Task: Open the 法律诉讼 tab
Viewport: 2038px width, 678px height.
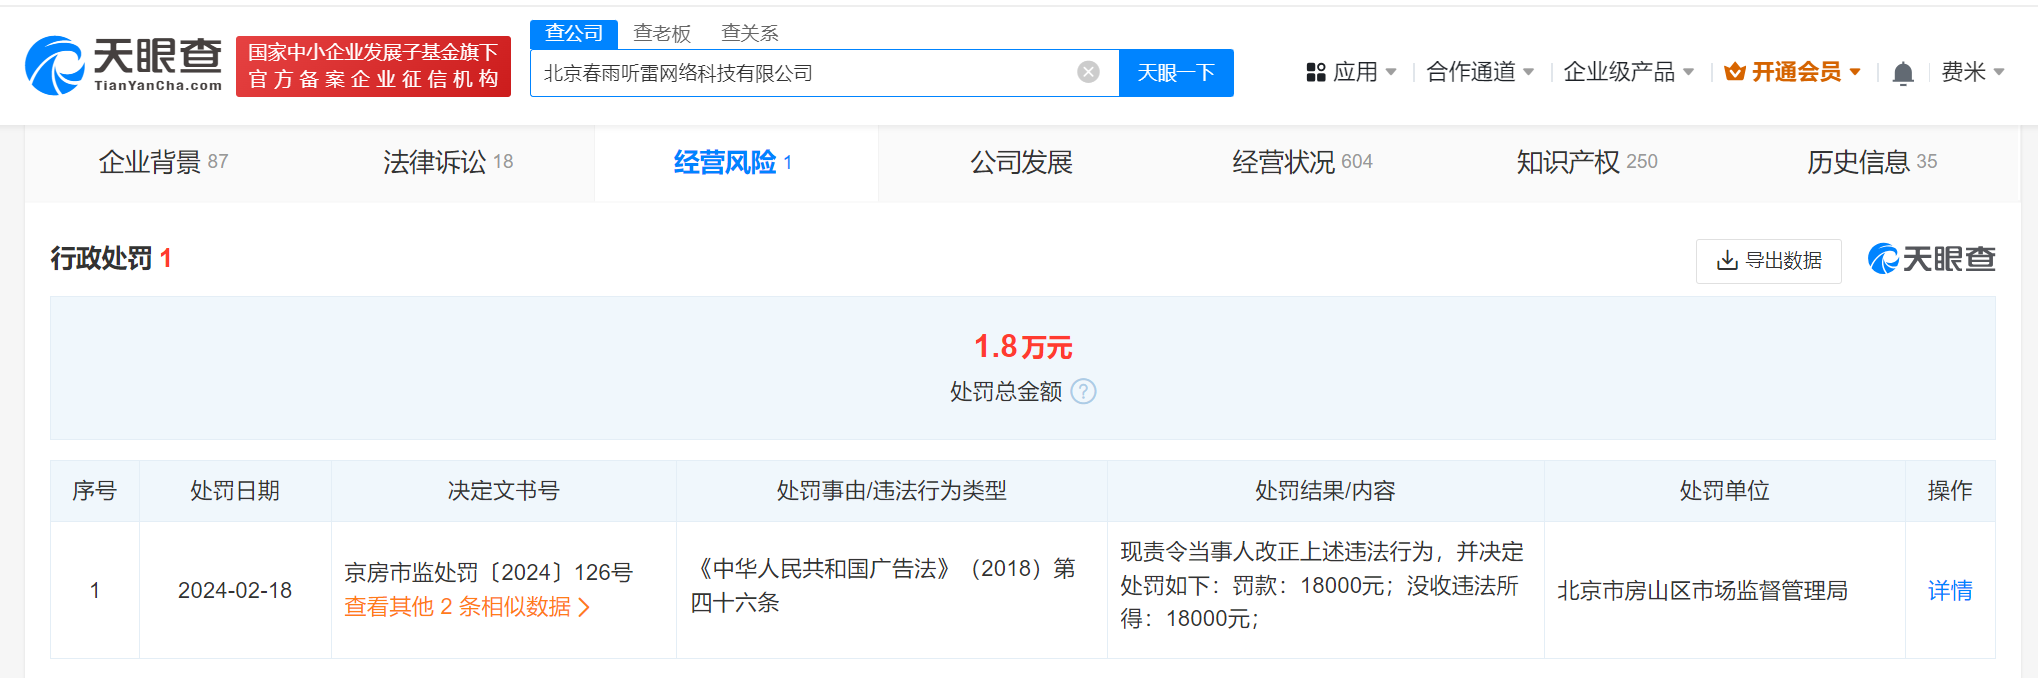Action: (x=448, y=162)
